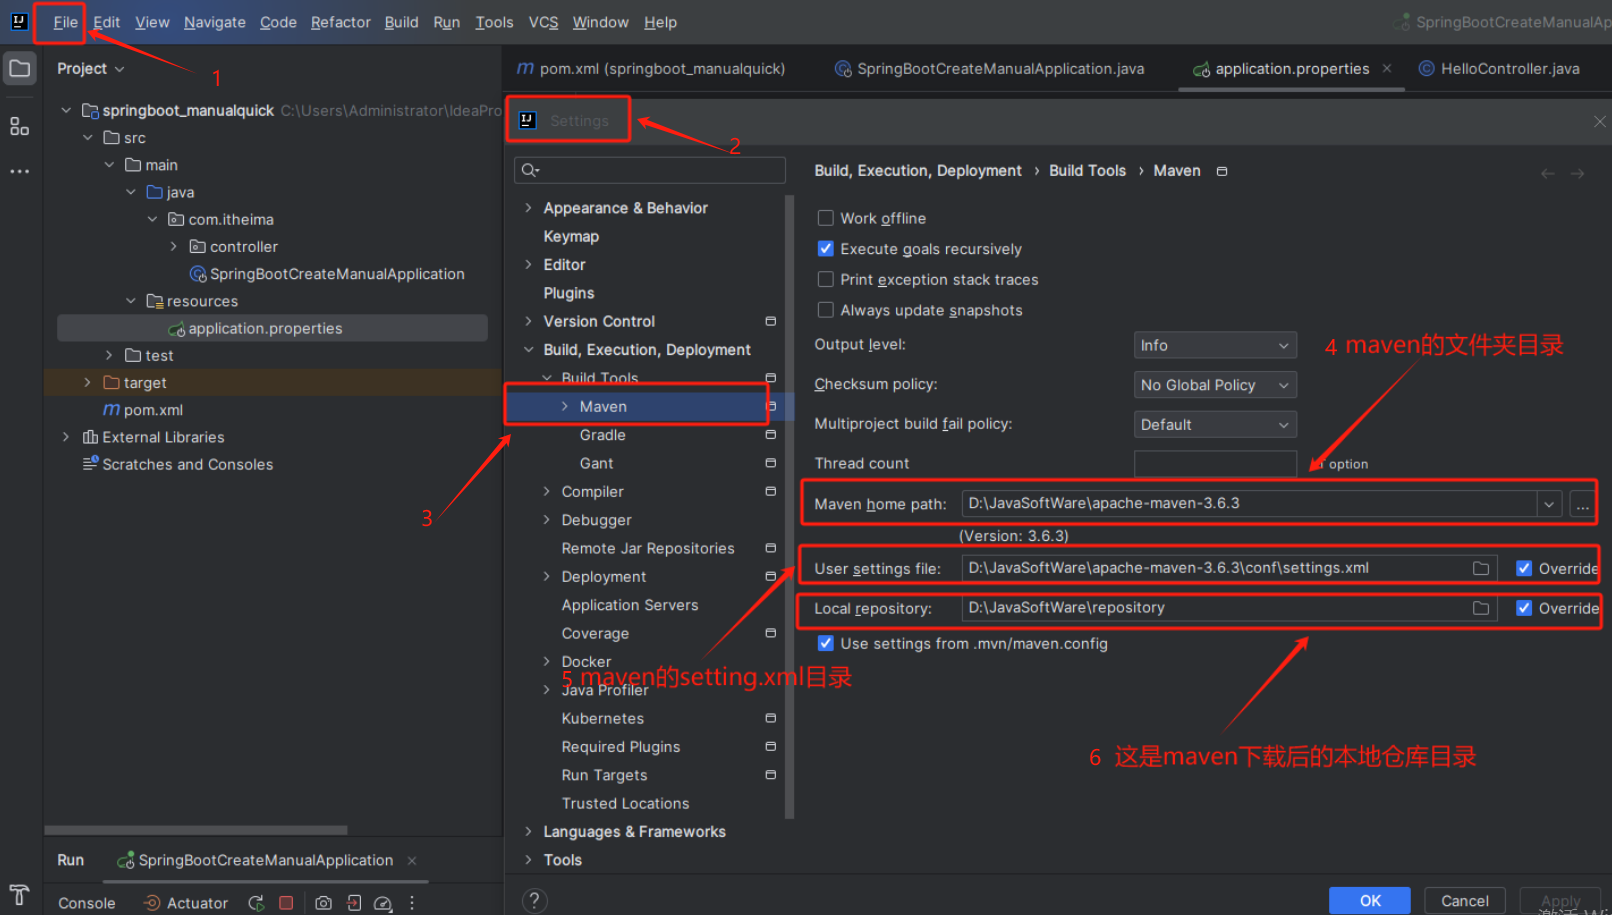Toggle Override for Local repository
The image size is (1612, 915).
coord(1524,608)
